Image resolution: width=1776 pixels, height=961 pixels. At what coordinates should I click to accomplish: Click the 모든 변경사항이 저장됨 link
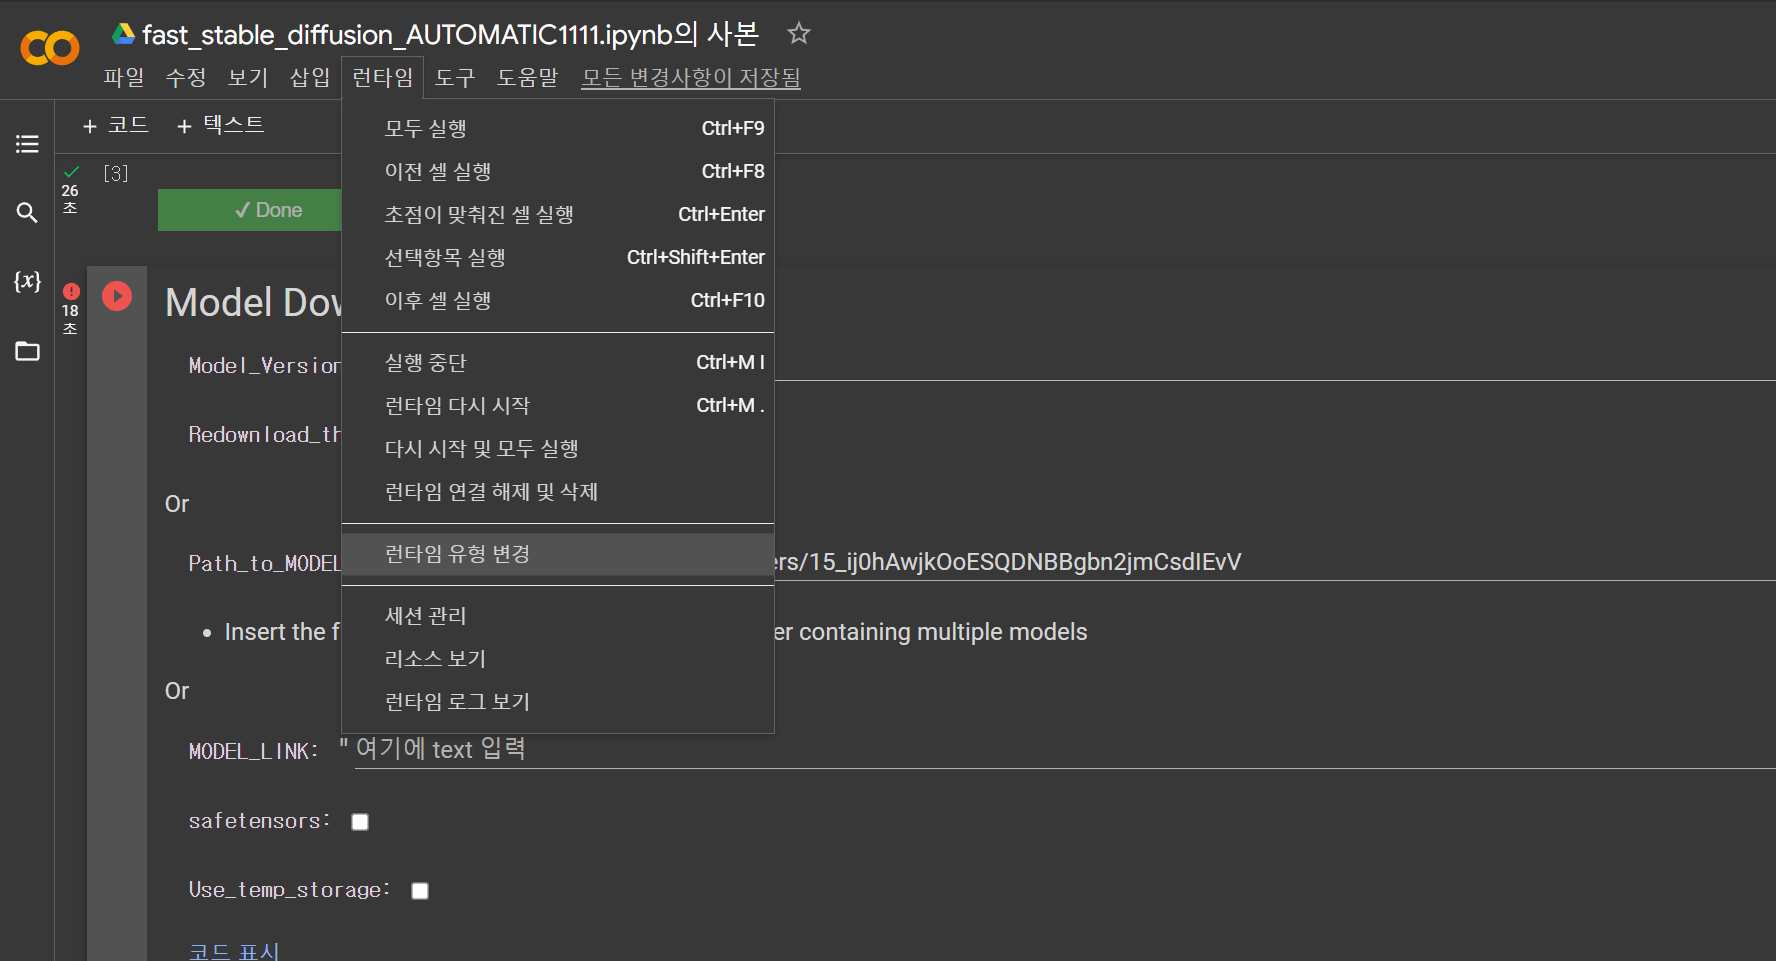click(691, 77)
